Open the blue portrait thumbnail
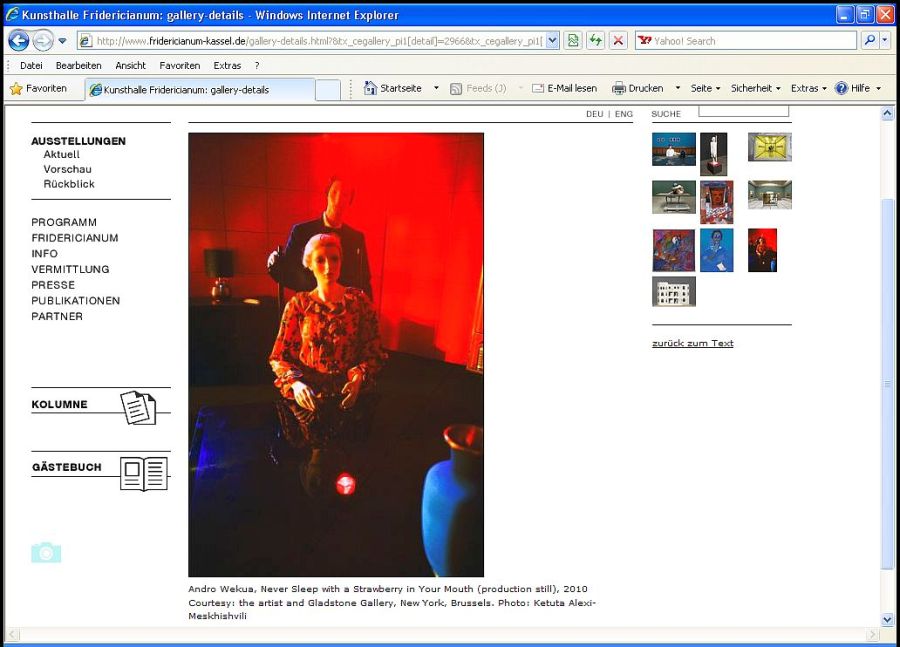This screenshot has height=647, width=900. point(716,250)
